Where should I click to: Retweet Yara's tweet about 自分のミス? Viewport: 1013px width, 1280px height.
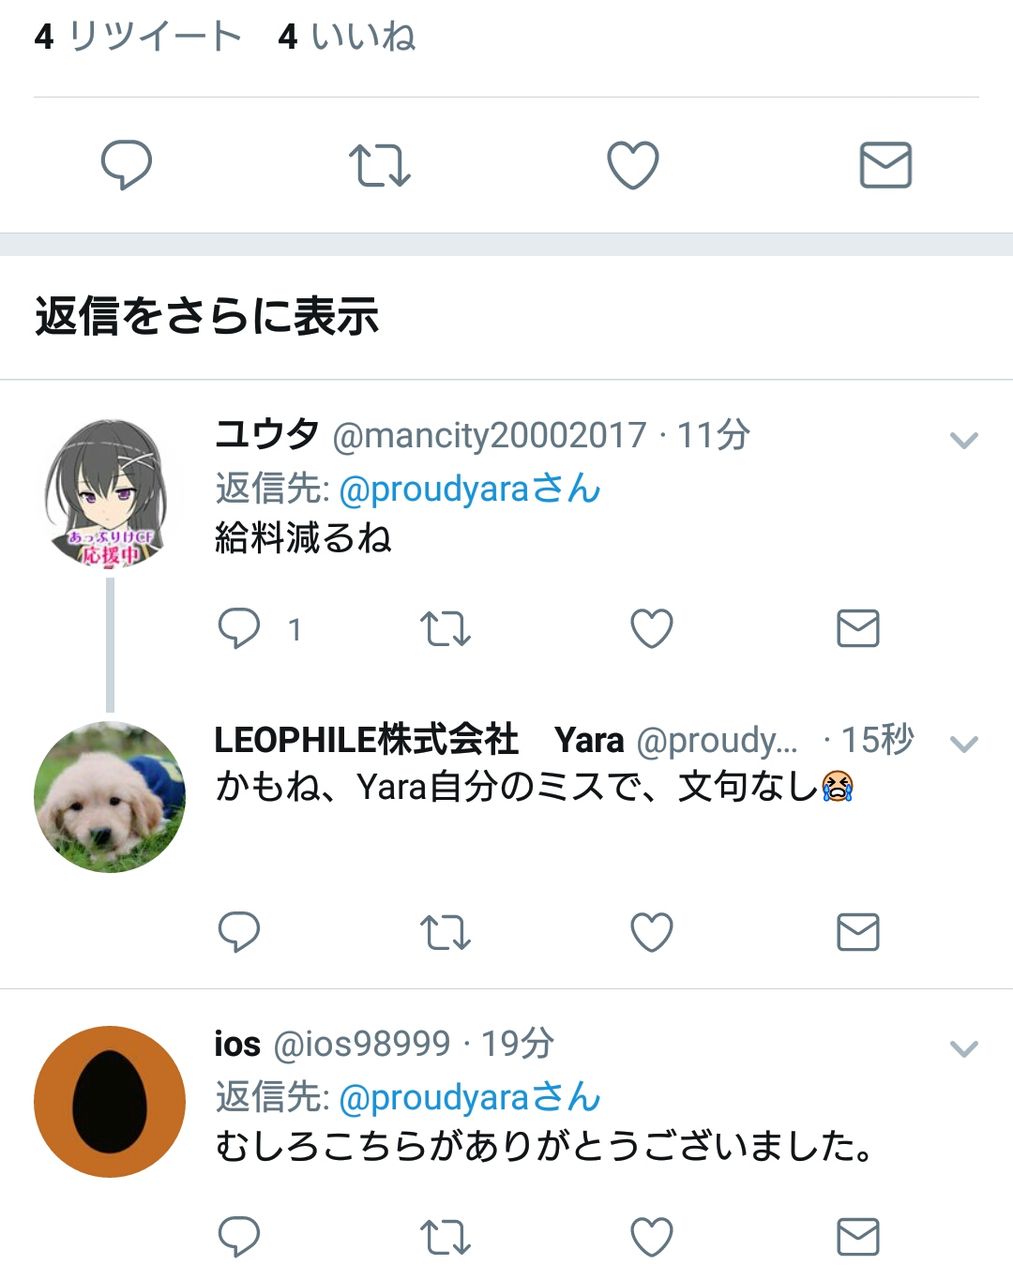click(445, 932)
